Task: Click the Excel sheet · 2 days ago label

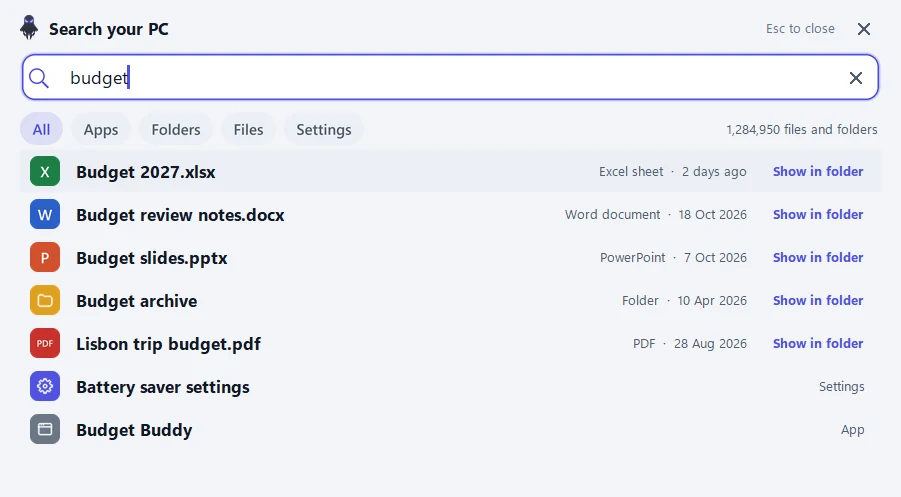Action: click(x=672, y=171)
